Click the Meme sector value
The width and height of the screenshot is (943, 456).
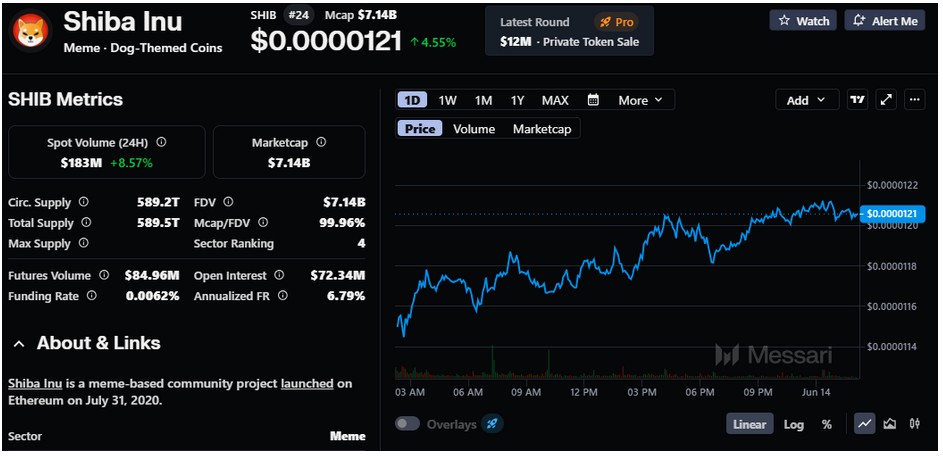348,436
